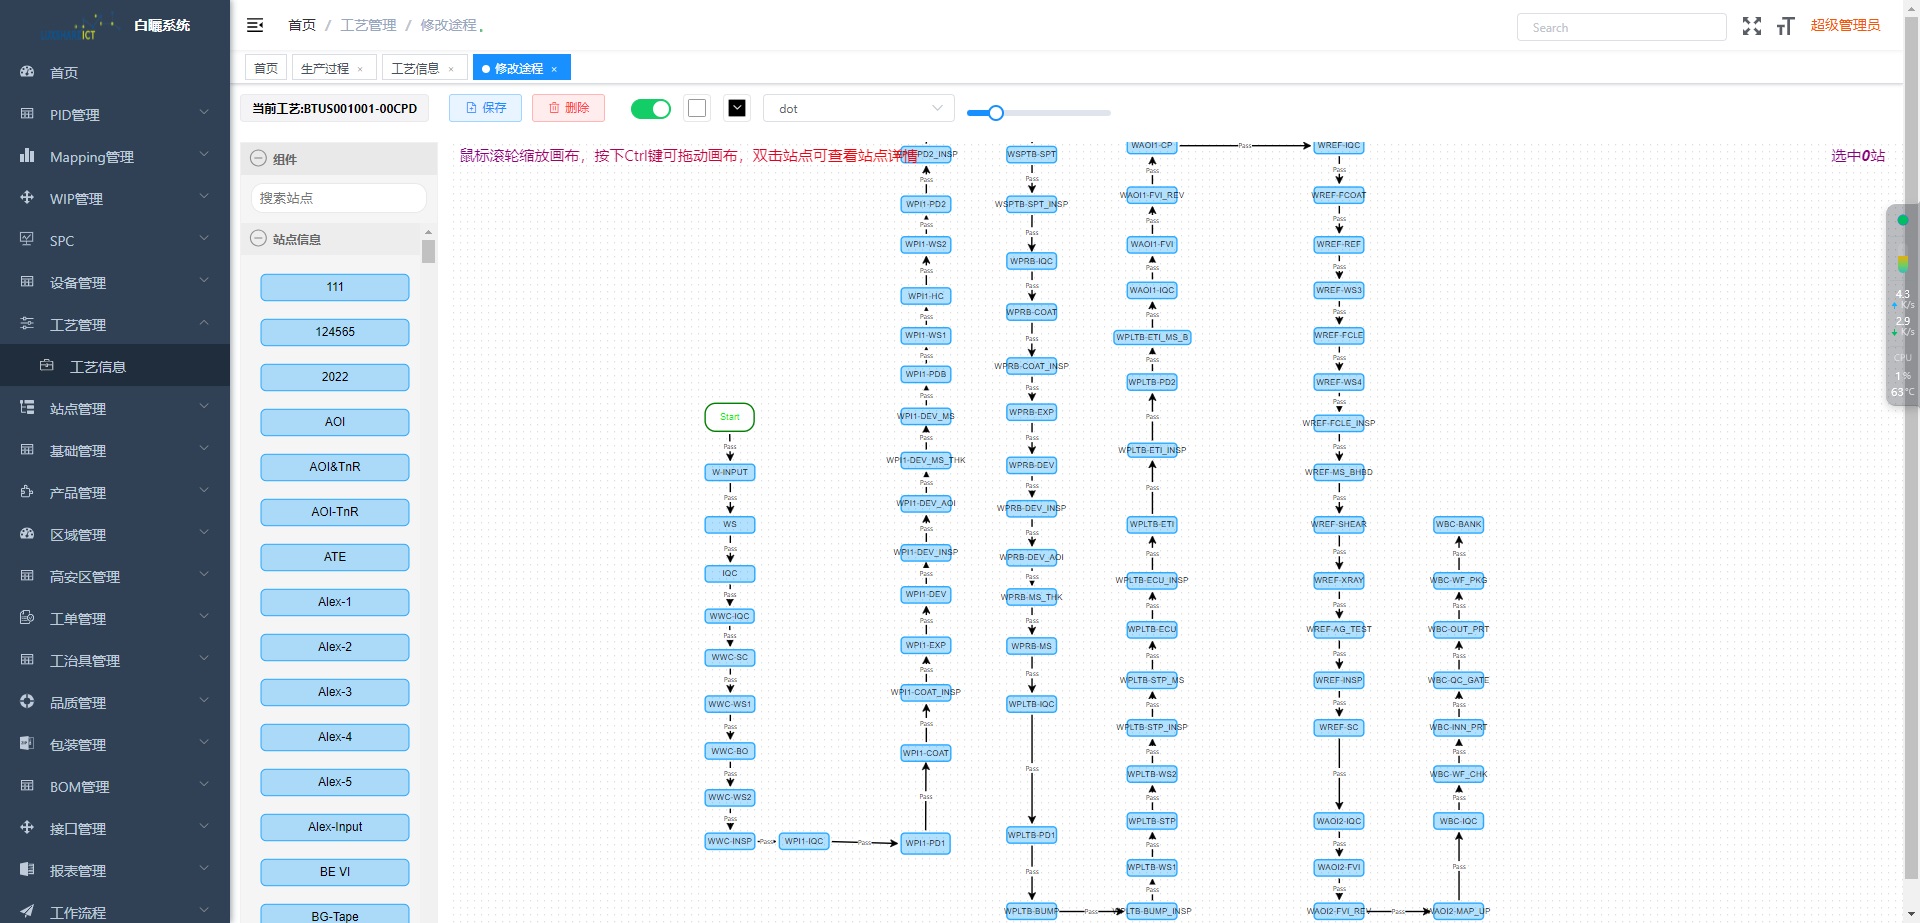Click the 工单管理 sidebar icon
Viewport: 1920px width, 923px height.
coord(27,618)
